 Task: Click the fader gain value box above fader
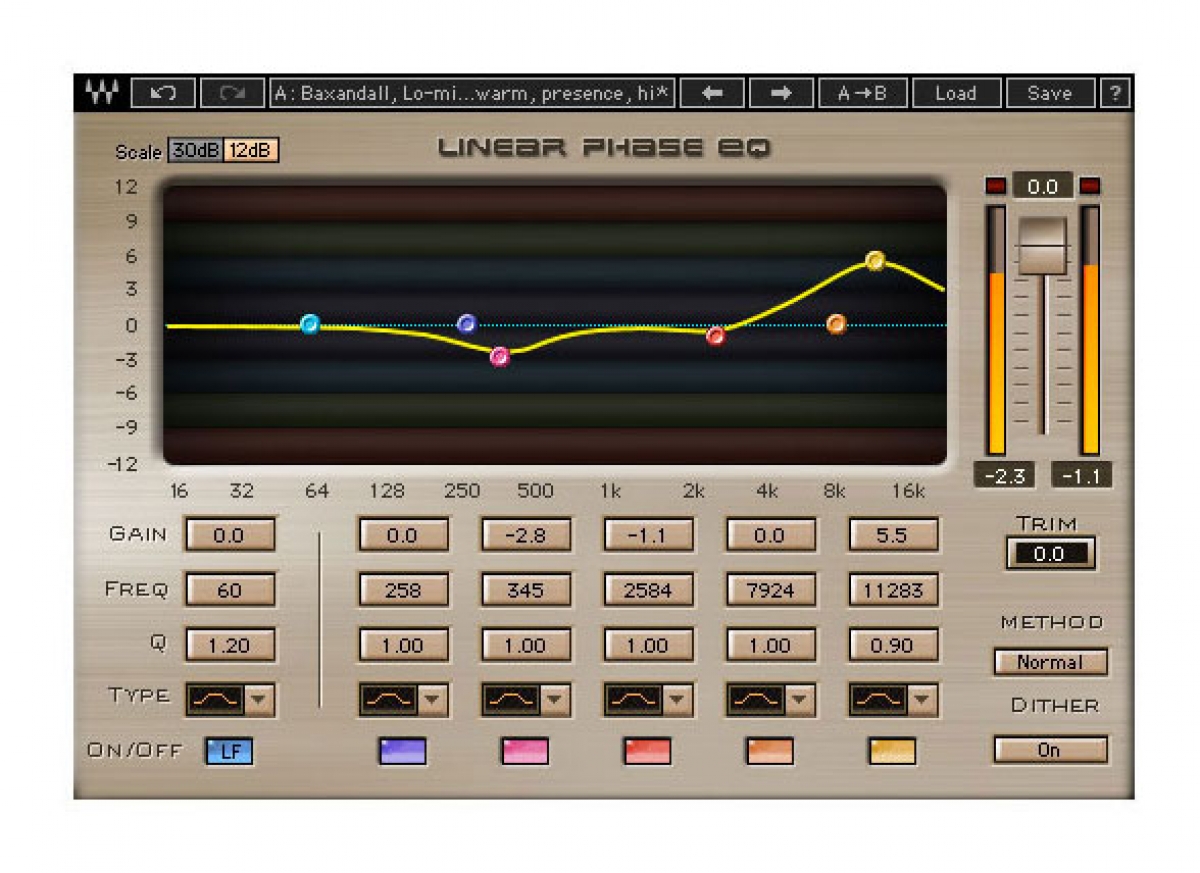pos(1043,186)
